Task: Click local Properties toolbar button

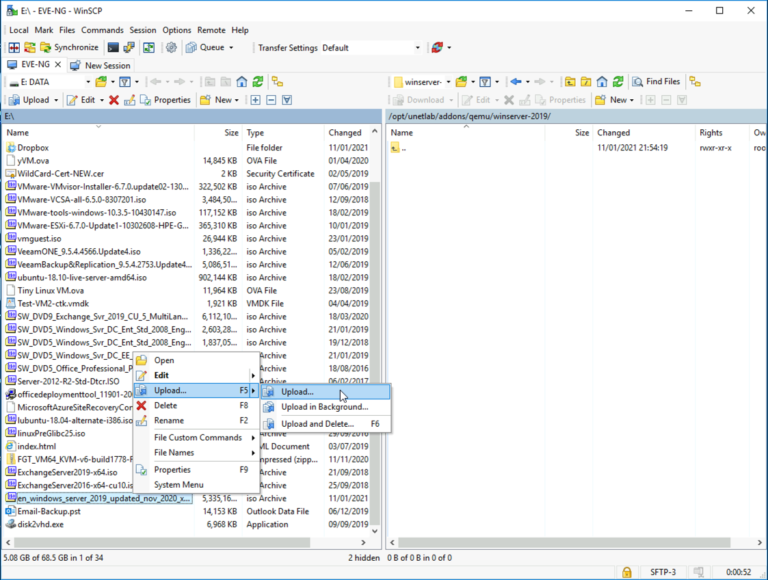Action: click(166, 100)
